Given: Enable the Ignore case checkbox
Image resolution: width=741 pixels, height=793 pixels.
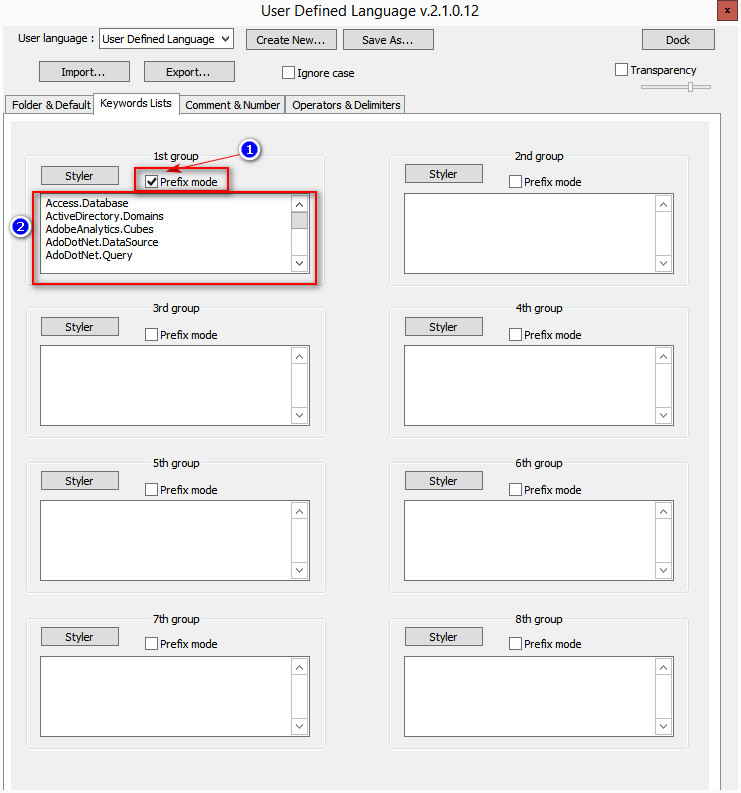Looking at the screenshot, I should pyautogui.click(x=289, y=73).
